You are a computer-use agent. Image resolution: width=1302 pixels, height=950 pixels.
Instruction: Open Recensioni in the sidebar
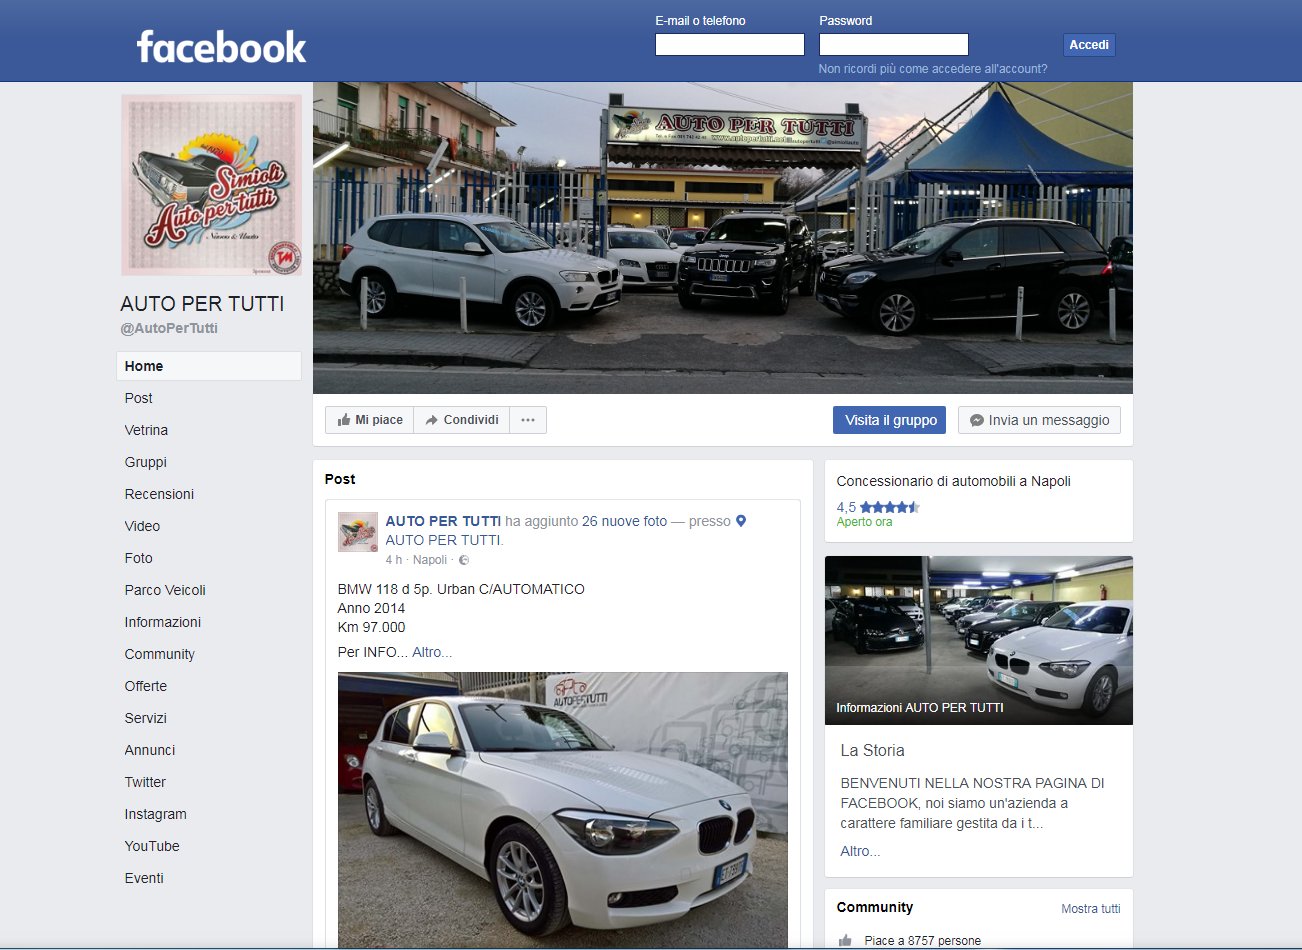pyautogui.click(x=159, y=494)
